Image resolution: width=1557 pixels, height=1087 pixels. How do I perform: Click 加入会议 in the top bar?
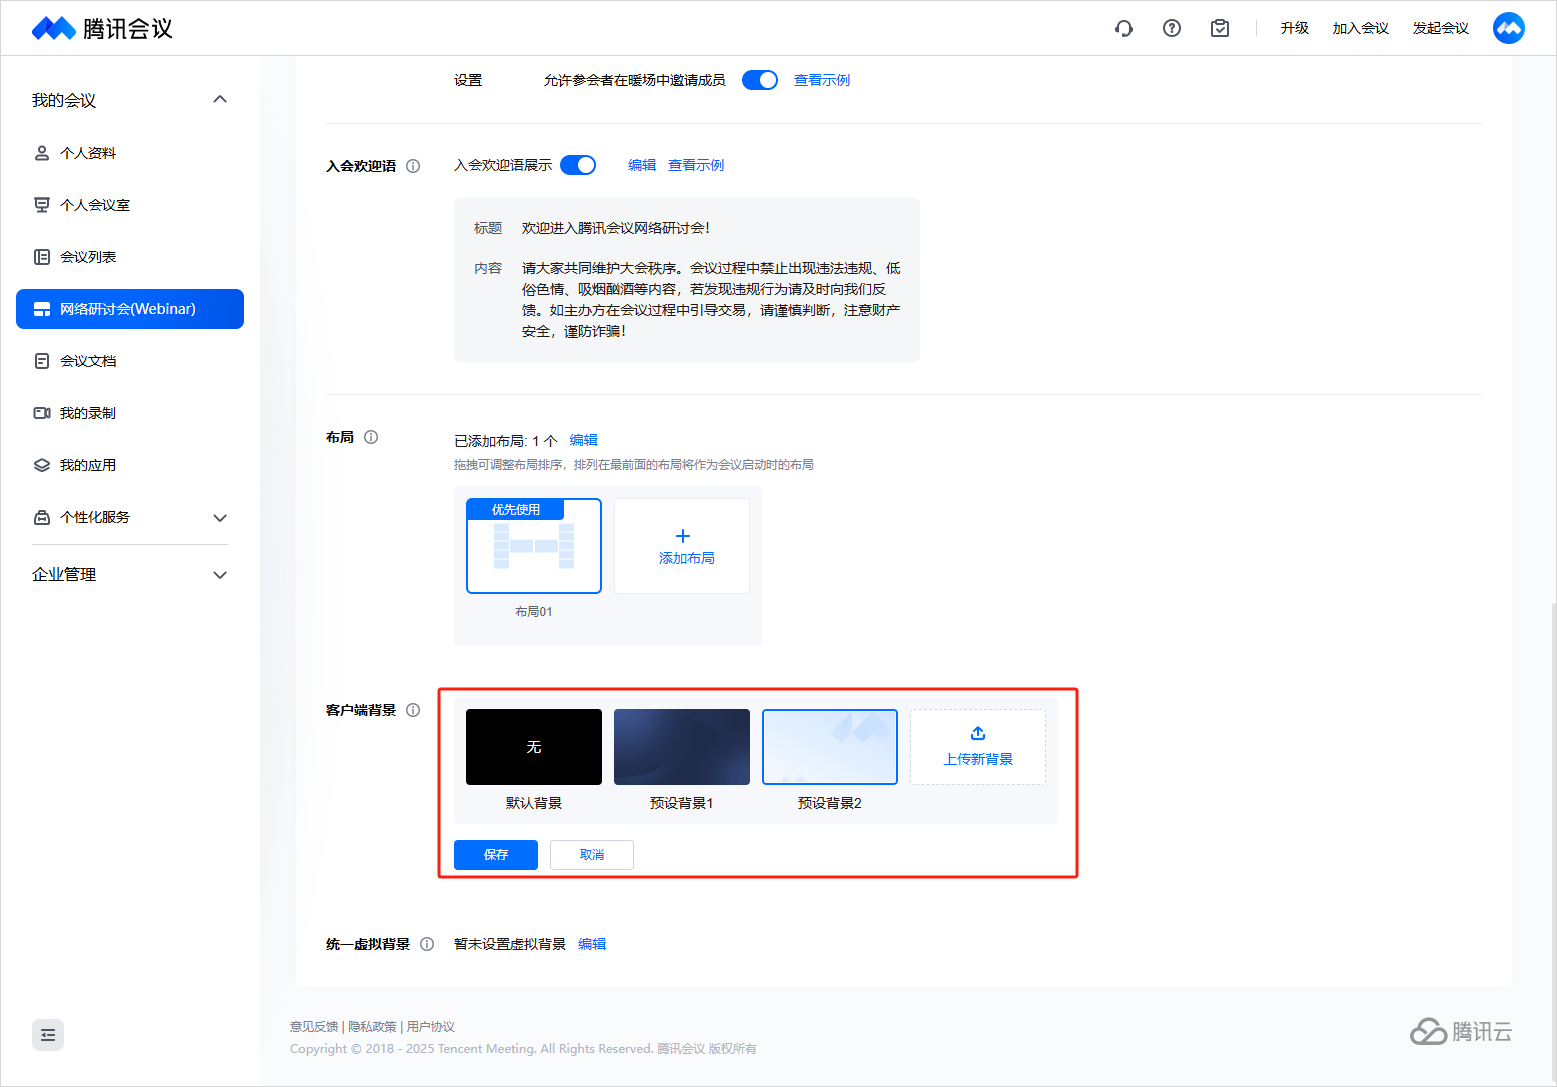1361,28
